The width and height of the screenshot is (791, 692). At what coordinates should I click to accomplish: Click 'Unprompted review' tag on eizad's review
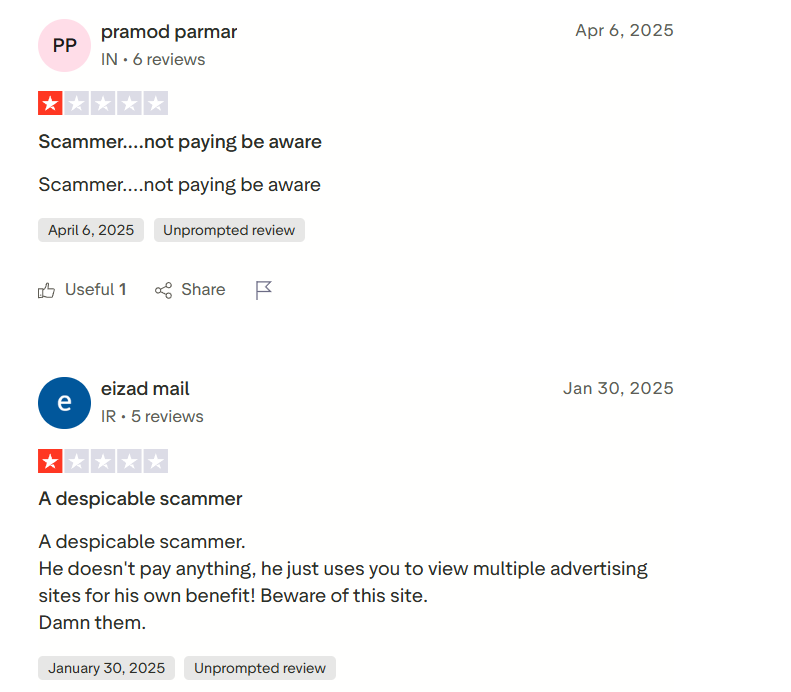[x=260, y=668]
